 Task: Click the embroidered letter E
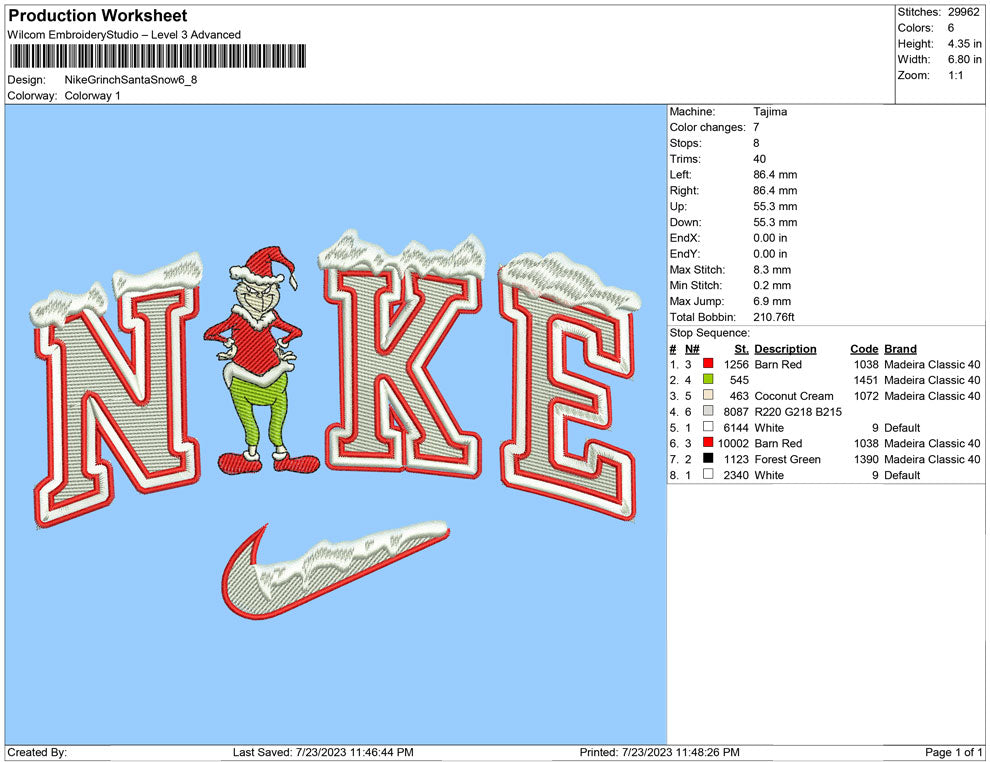(568, 385)
